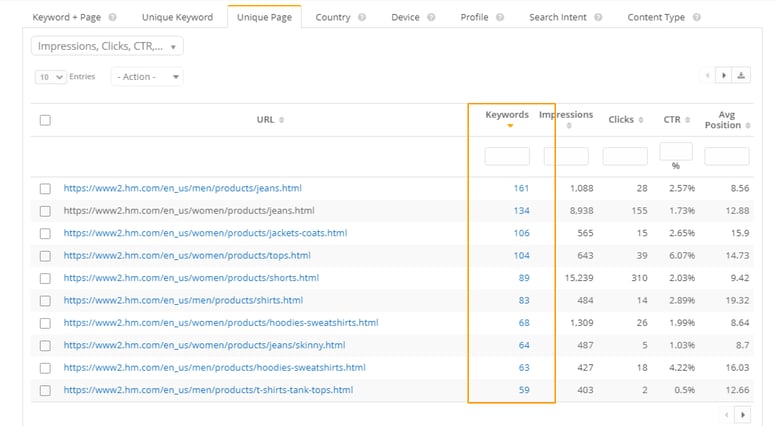The image size is (777, 426).
Task: Sort by Avg Position sort icon
Action: click(748, 125)
